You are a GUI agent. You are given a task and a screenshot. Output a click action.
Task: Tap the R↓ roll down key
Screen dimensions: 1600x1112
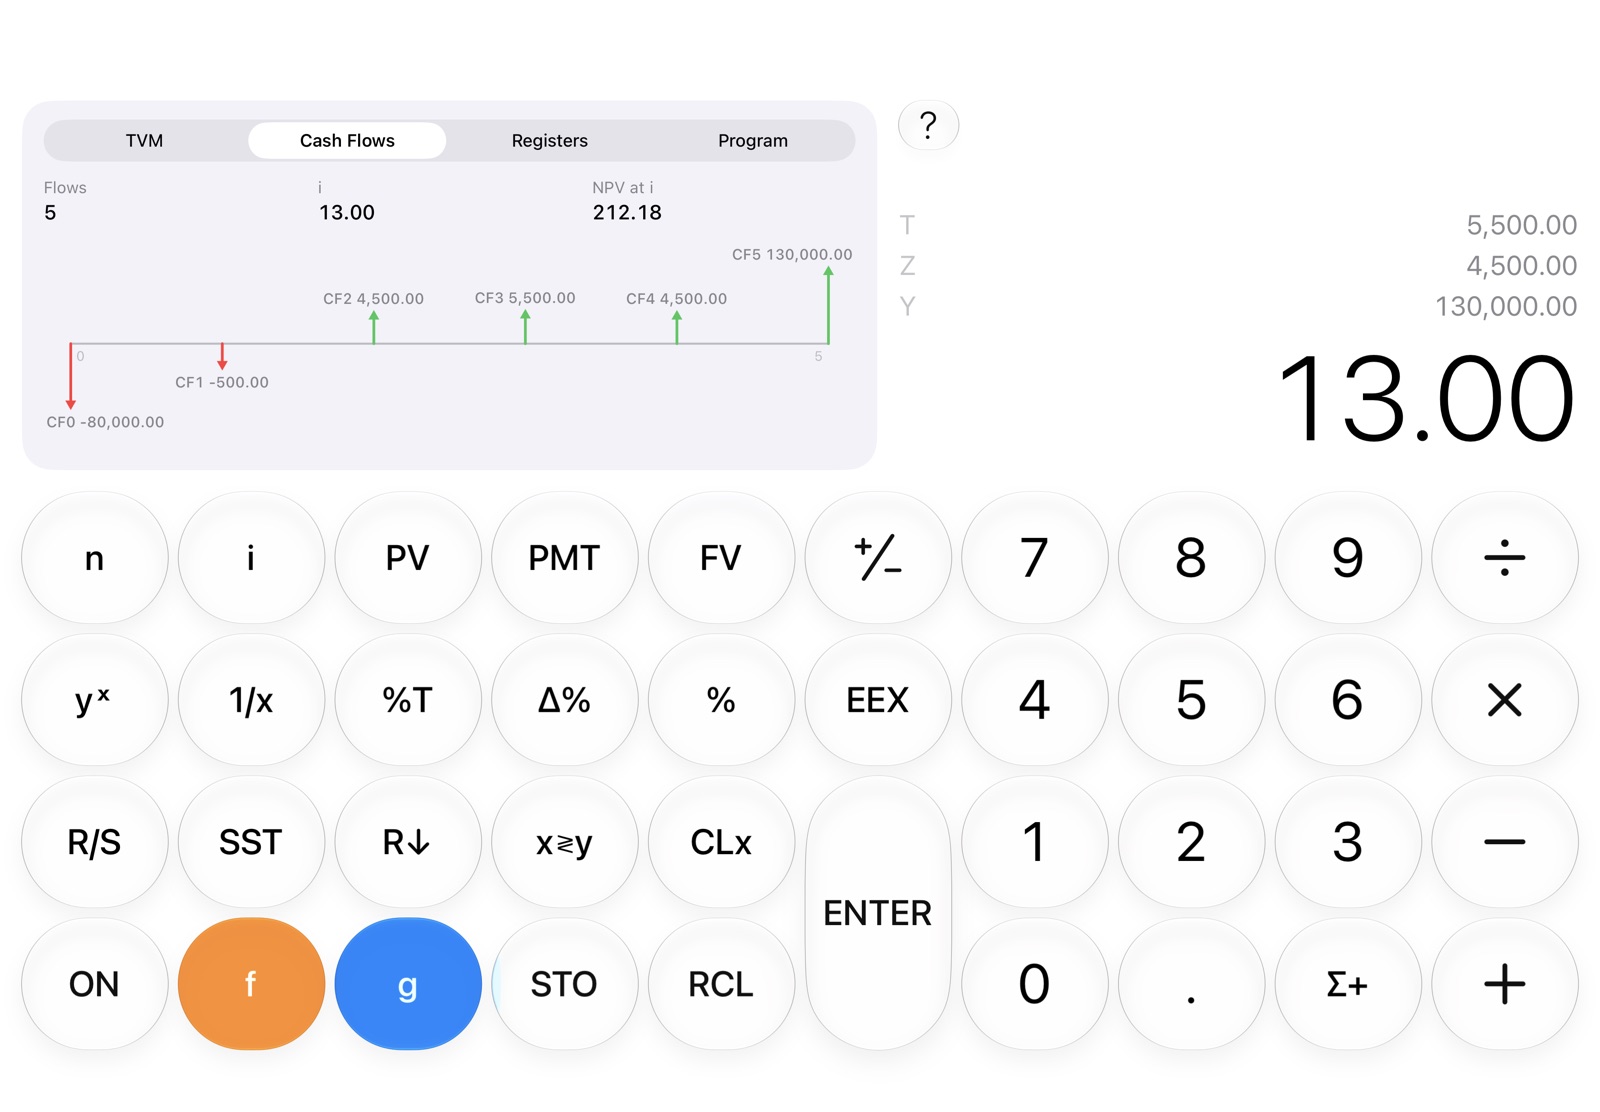click(407, 842)
